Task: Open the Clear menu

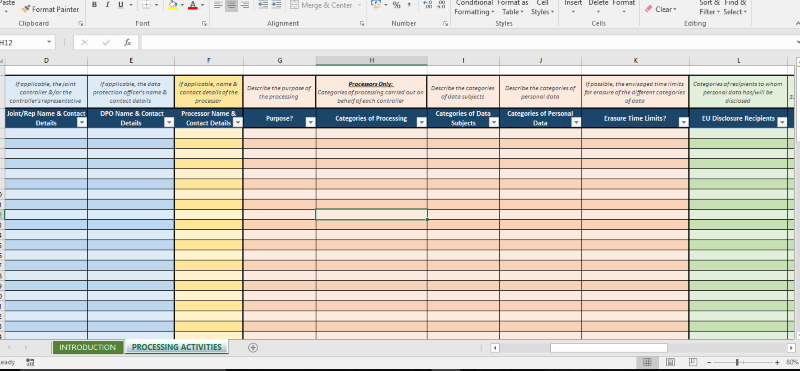Action: click(x=661, y=9)
